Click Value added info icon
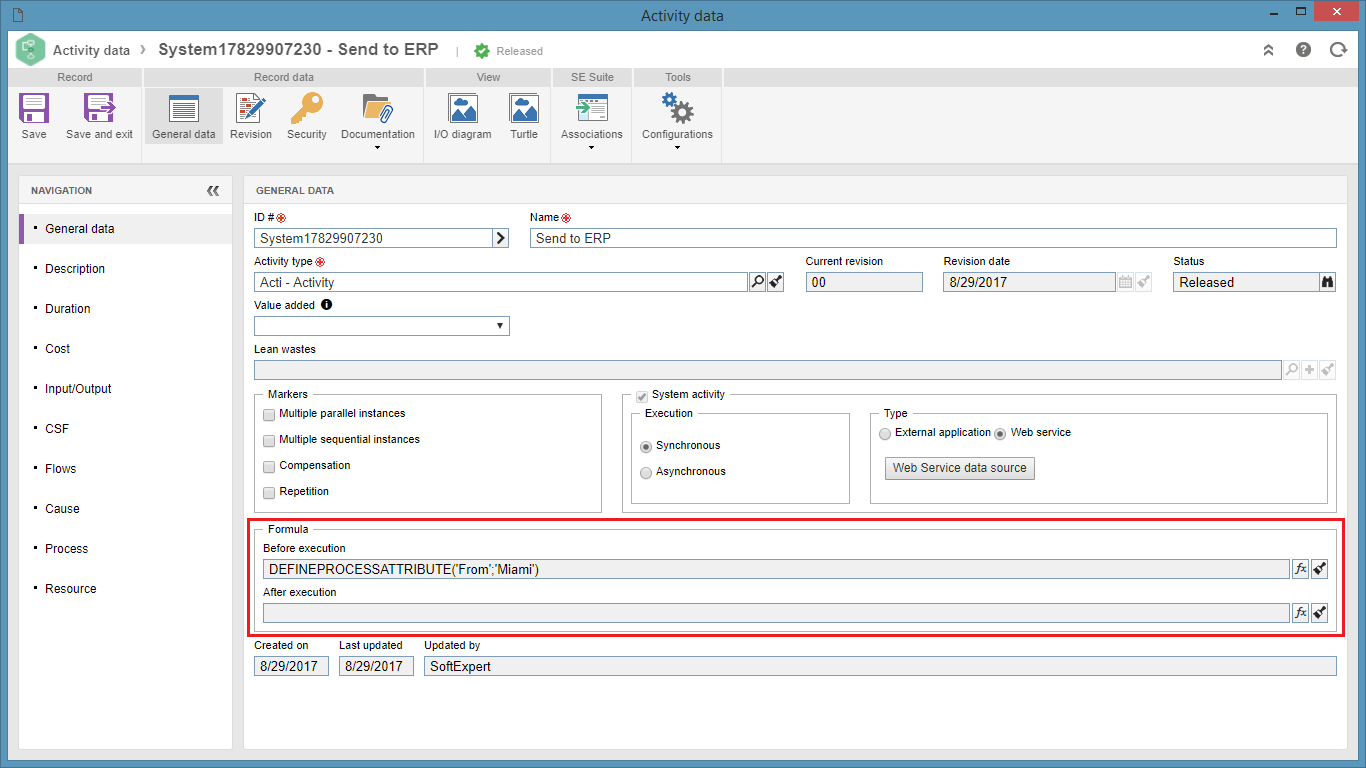The height and width of the screenshot is (768, 1366). tap(326, 305)
